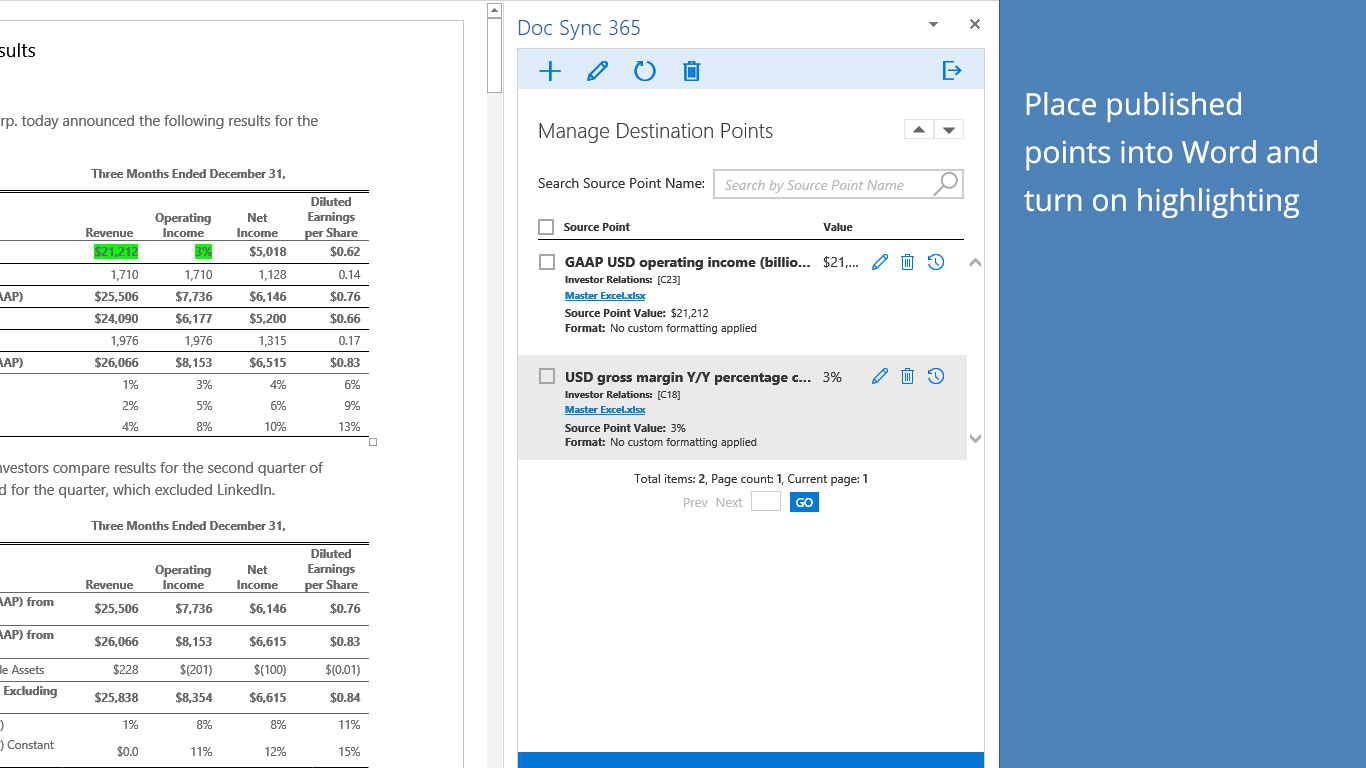Viewport: 1366px width, 768px height.
Task: Add a new destination point with plus icon
Action: click(x=550, y=71)
